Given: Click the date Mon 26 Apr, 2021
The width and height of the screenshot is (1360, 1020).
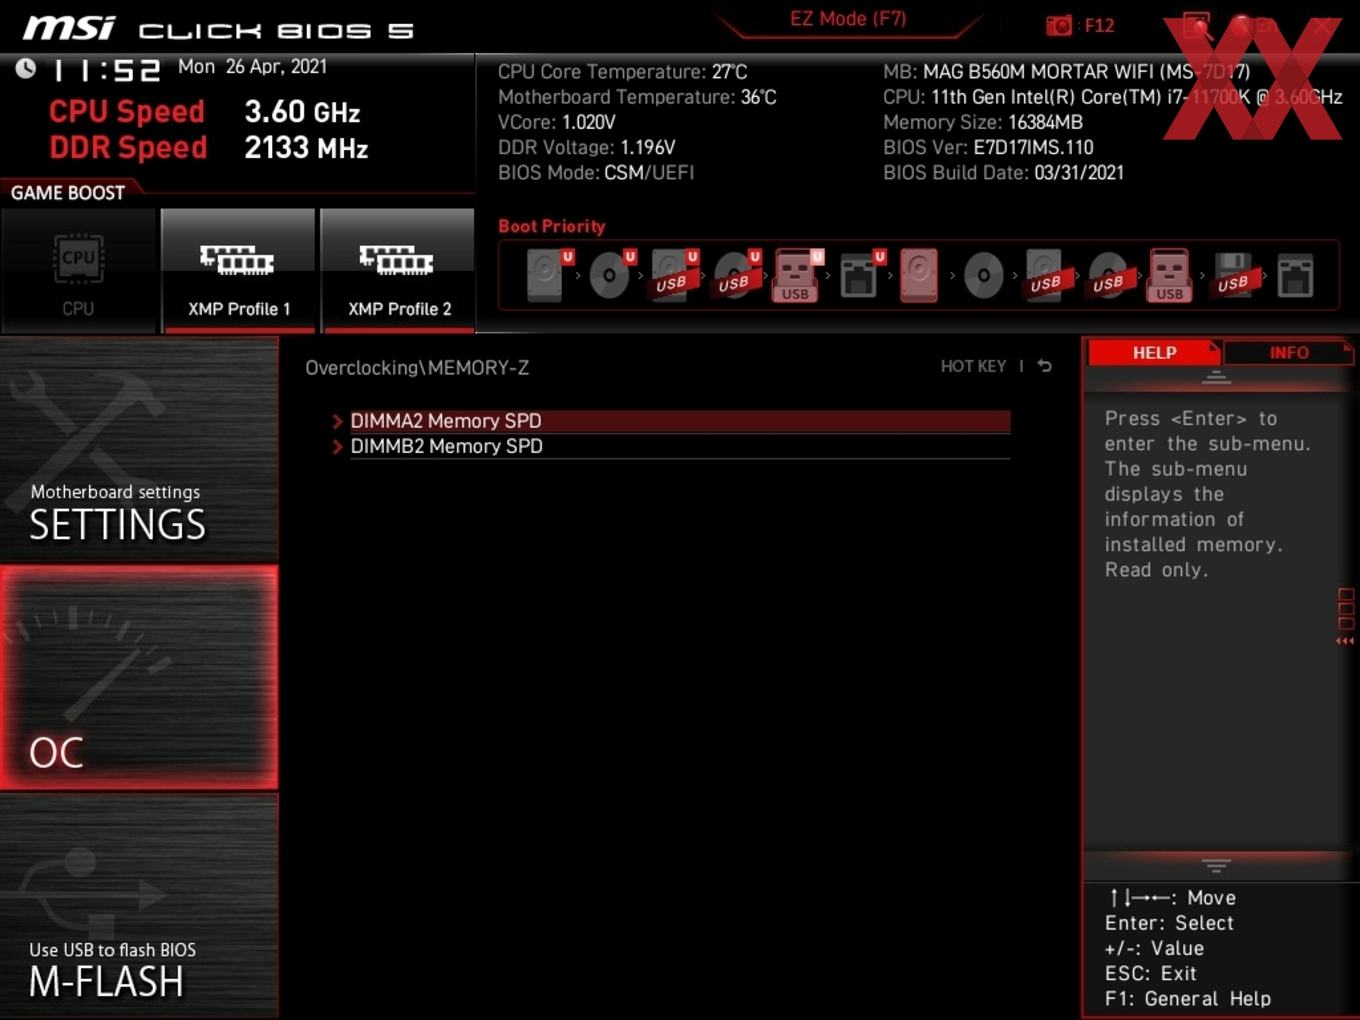Looking at the screenshot, I should pos(252,66).
